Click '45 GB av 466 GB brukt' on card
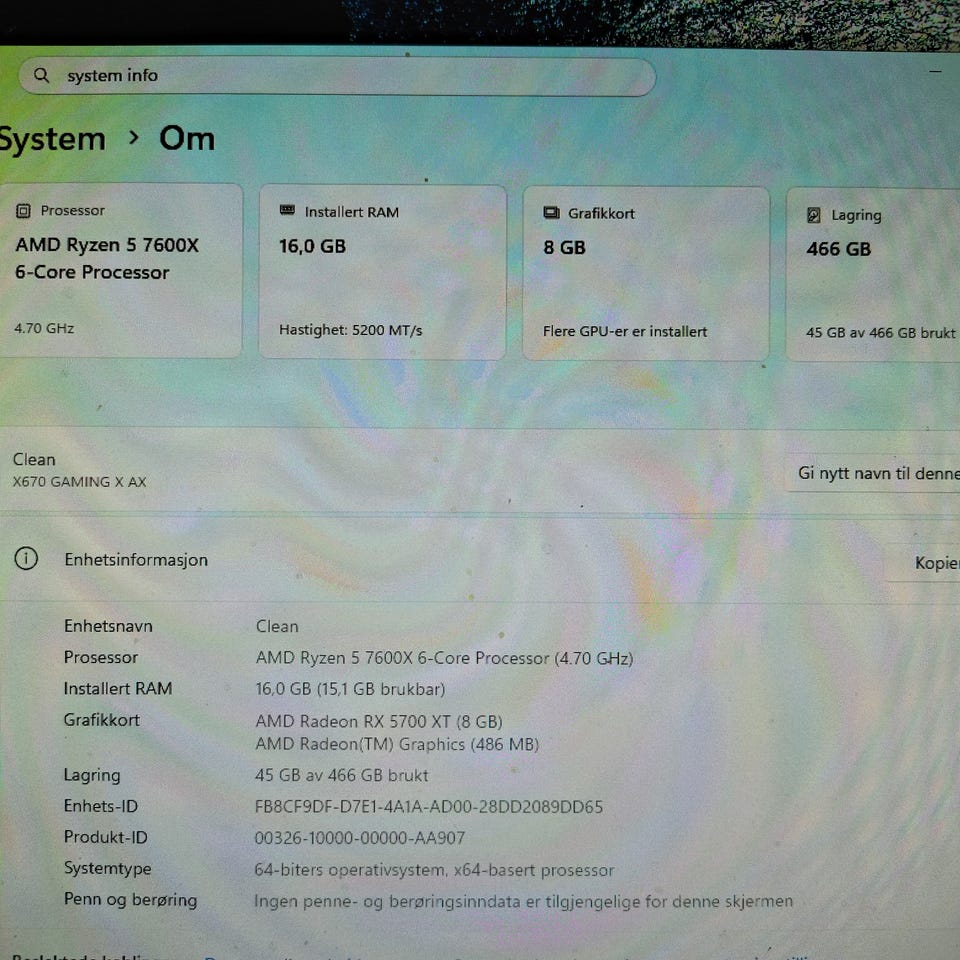 [x=880, y=333]
